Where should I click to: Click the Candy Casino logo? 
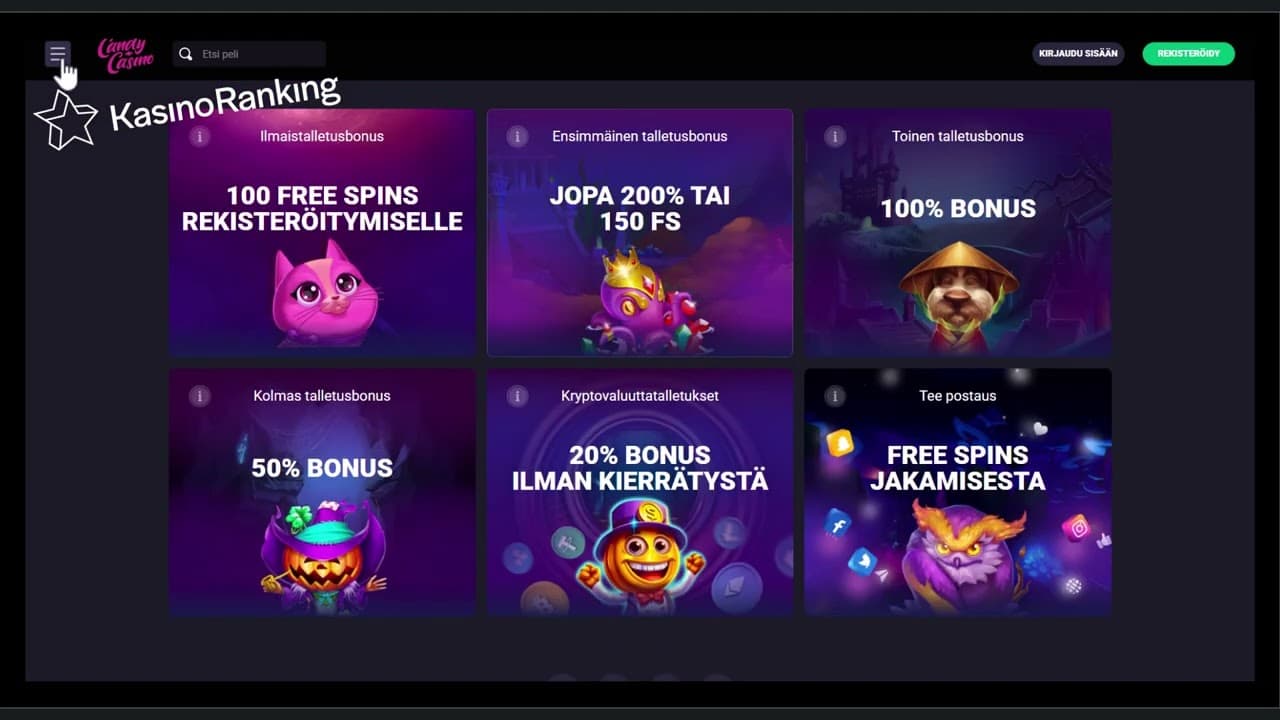pos(126,55)
